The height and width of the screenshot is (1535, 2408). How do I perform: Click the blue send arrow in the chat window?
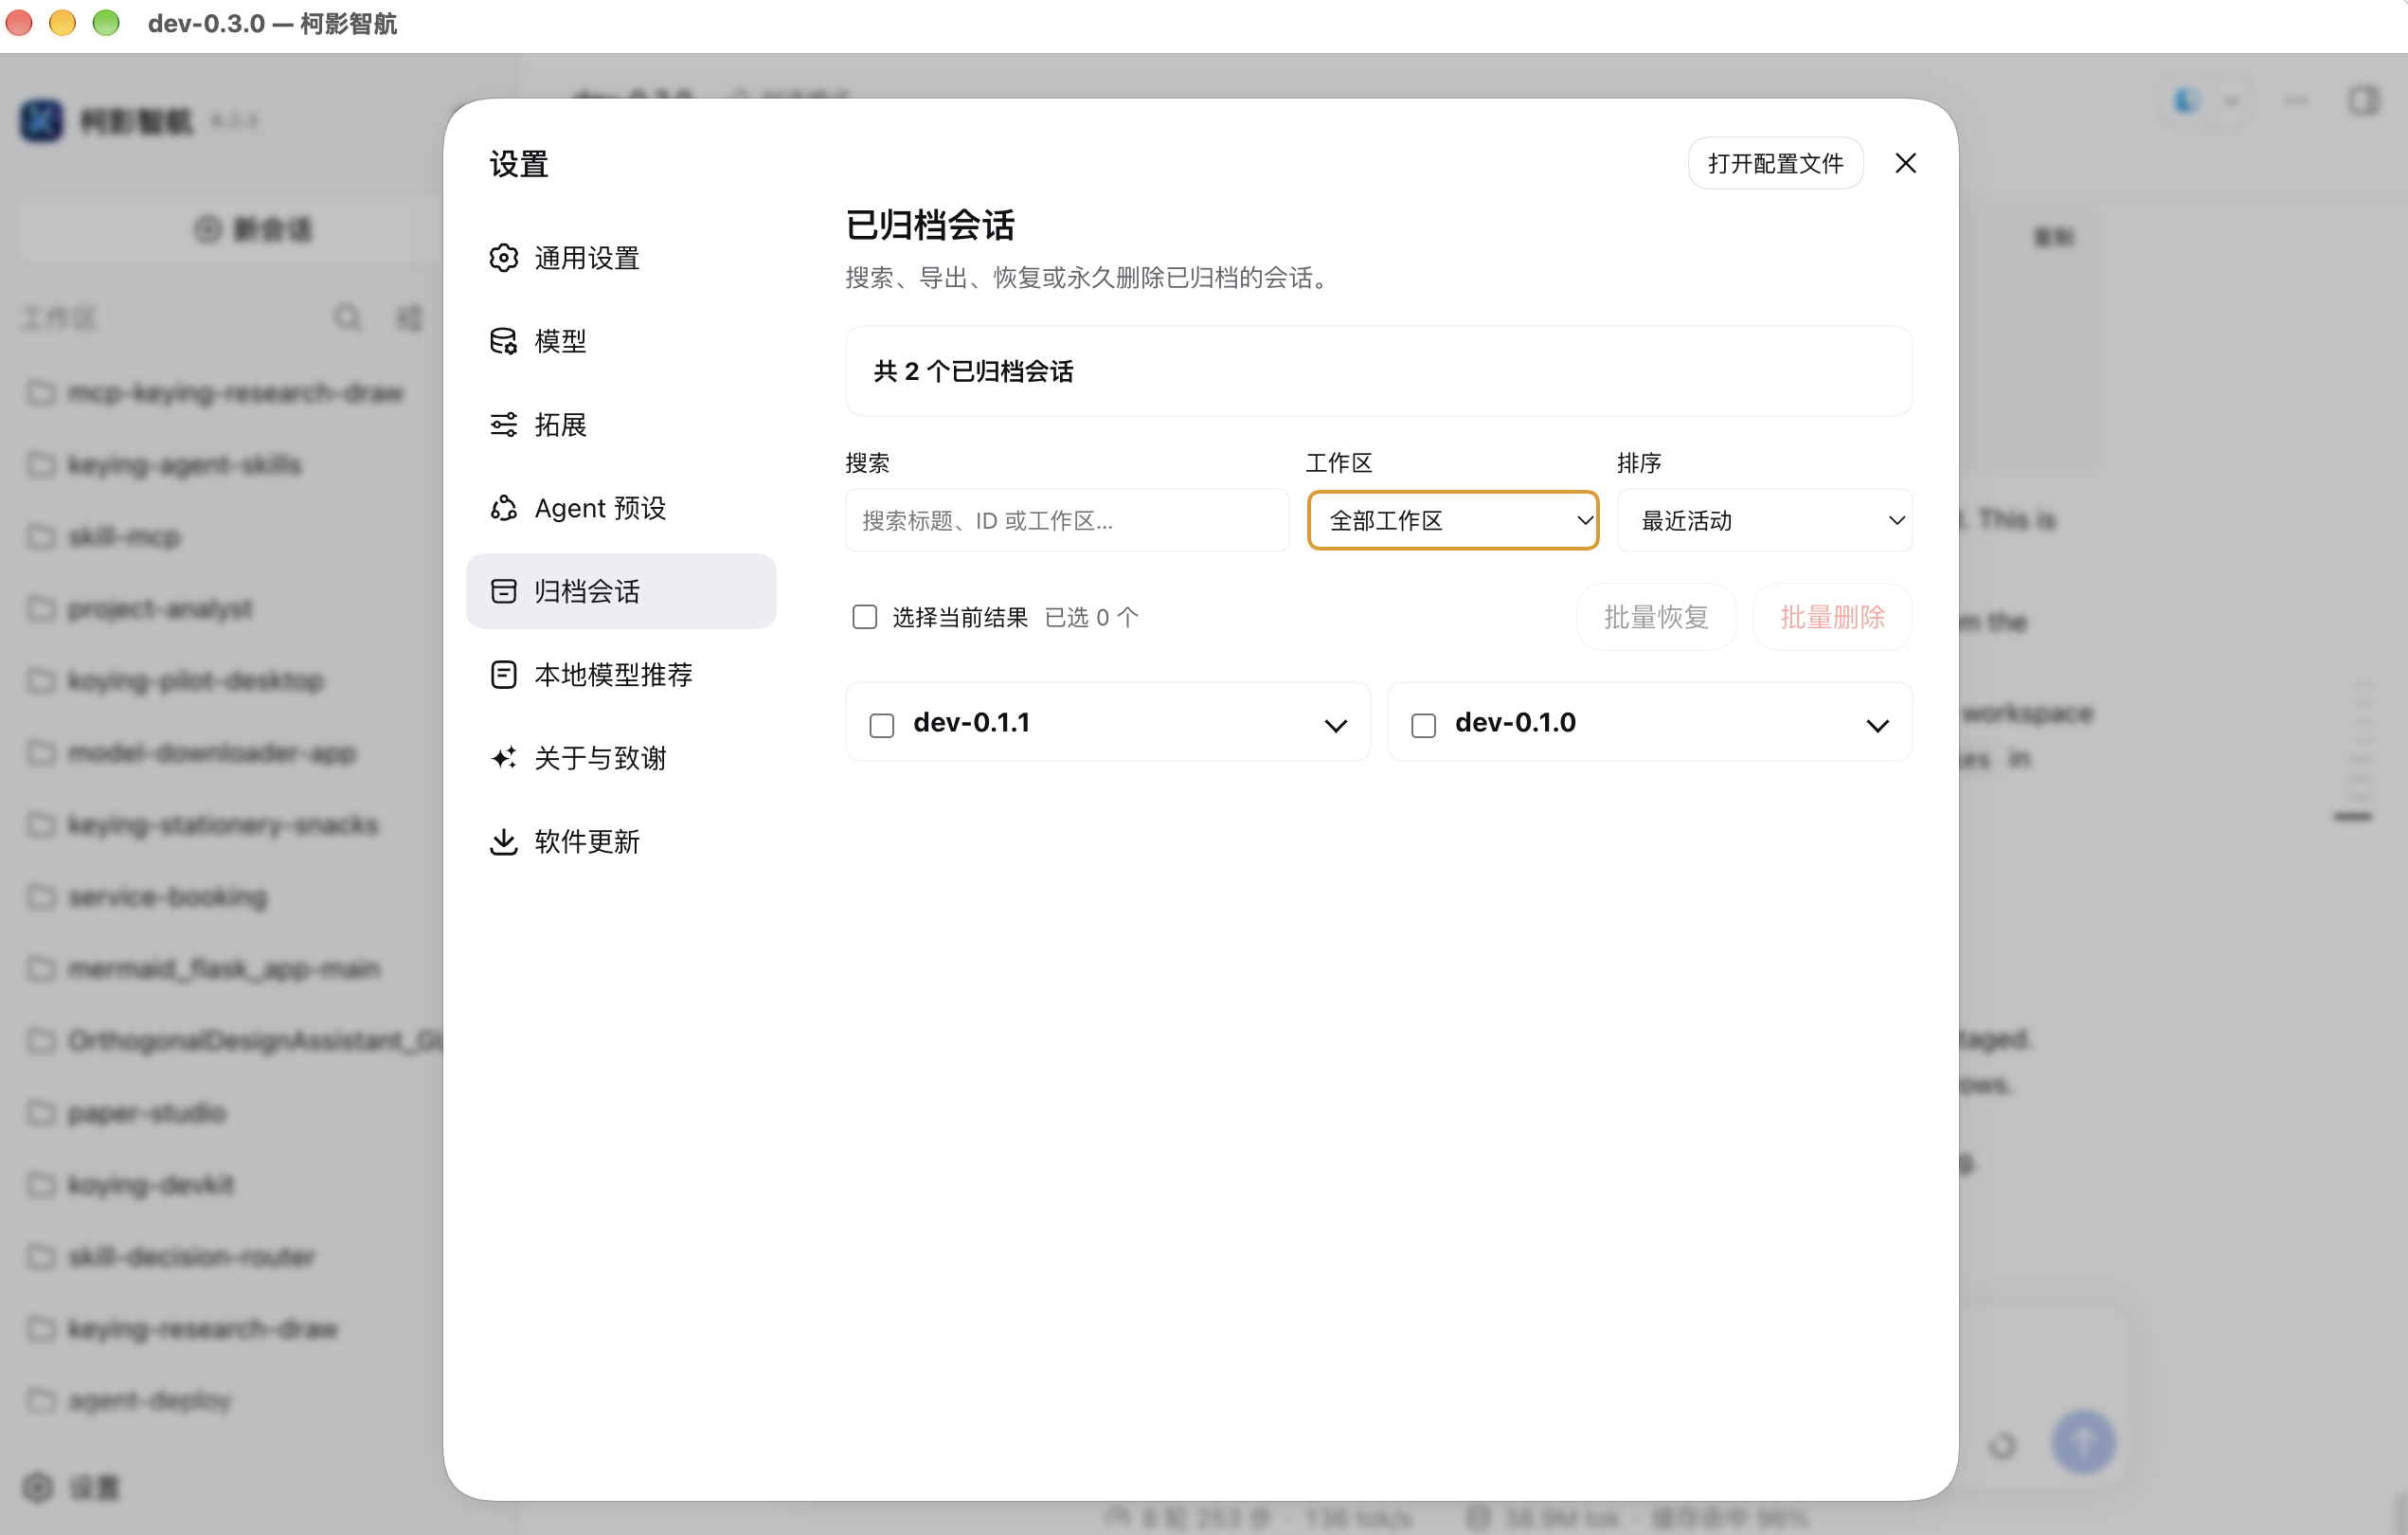click(x=2083, y=1441)
